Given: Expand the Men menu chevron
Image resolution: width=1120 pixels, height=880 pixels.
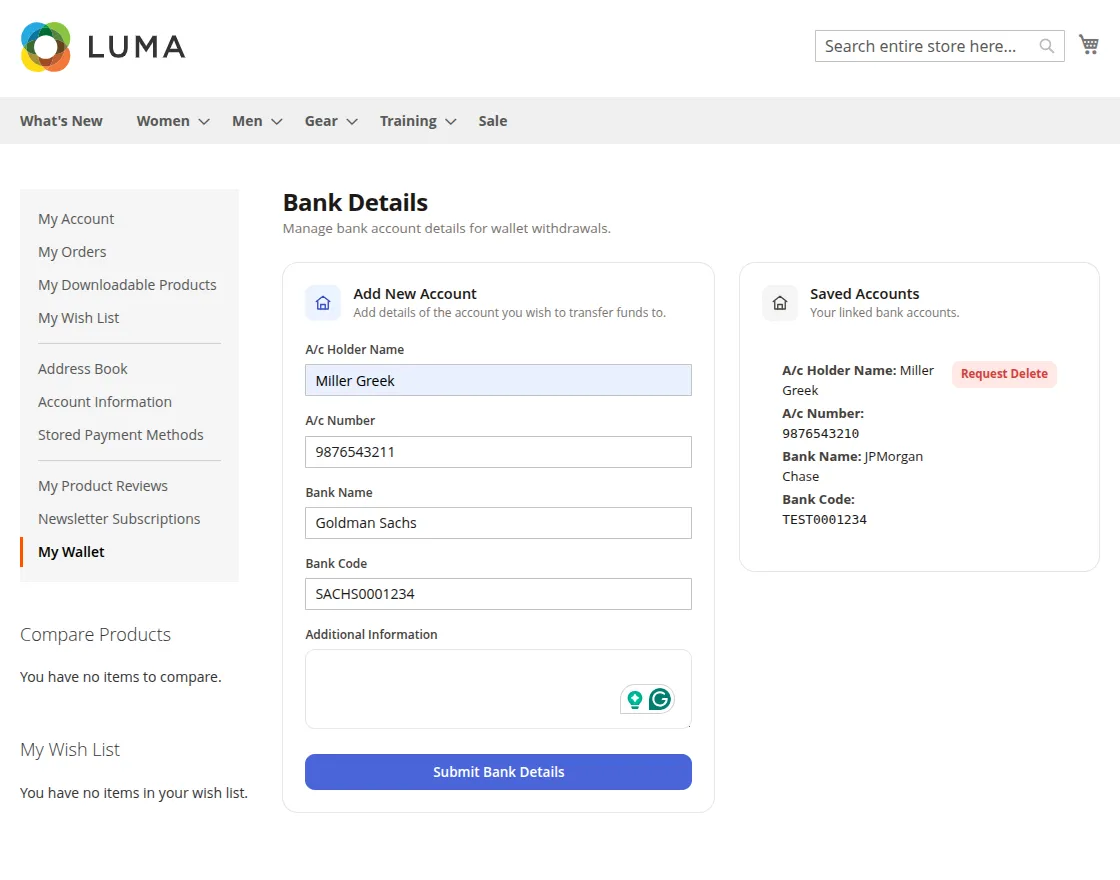Looking at the screenshot, I should point(276,121).
